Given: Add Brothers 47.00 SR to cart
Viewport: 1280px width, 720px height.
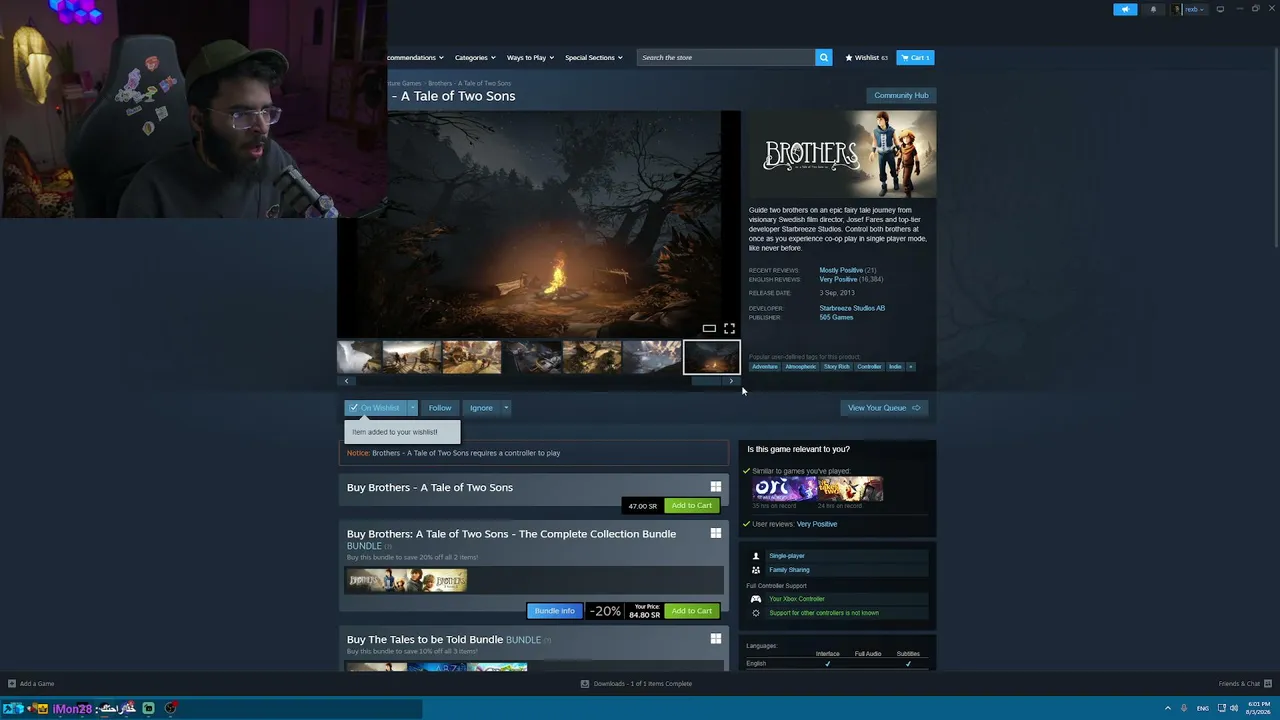Looking at the screenshot, I should click(692, 506).
